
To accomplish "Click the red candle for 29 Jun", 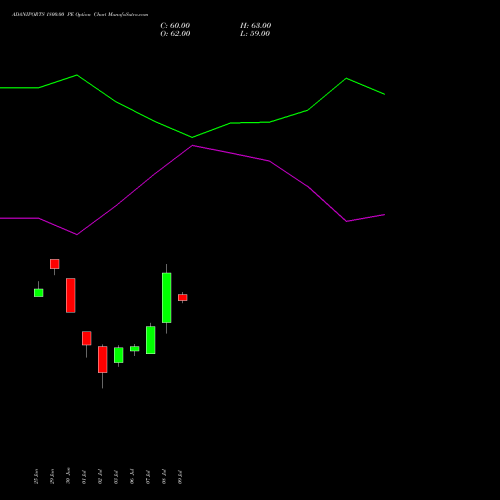I will (55, 264).
